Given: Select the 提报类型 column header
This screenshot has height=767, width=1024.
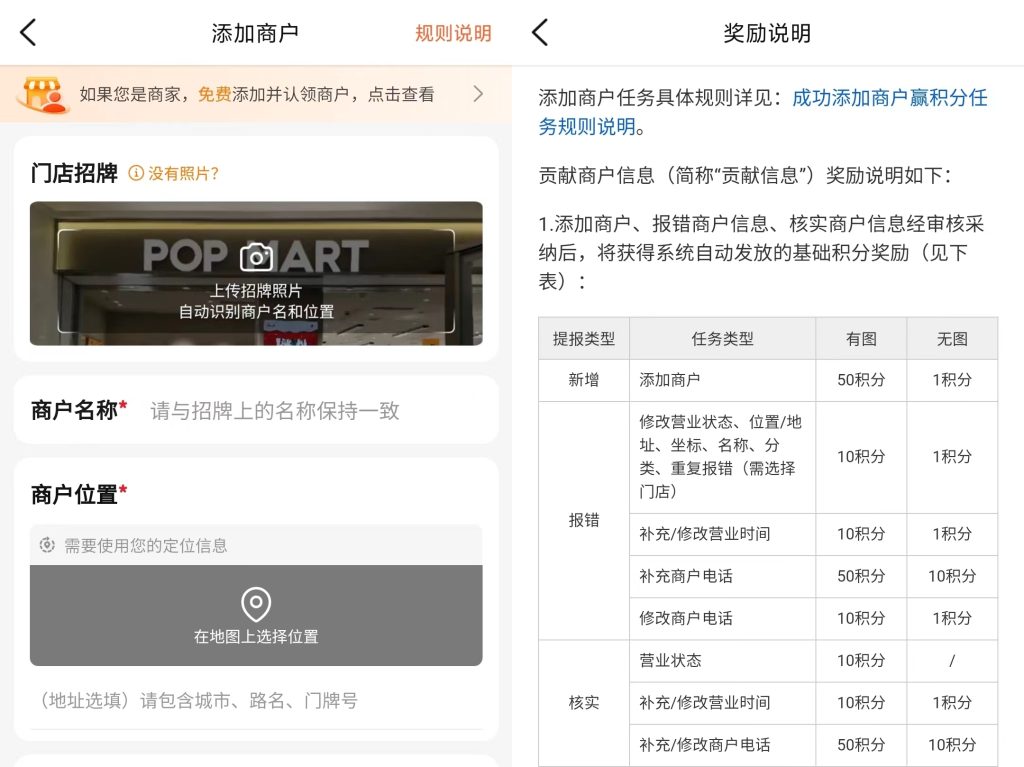Looking at the screenshot, I should click(x=584, y=338).
